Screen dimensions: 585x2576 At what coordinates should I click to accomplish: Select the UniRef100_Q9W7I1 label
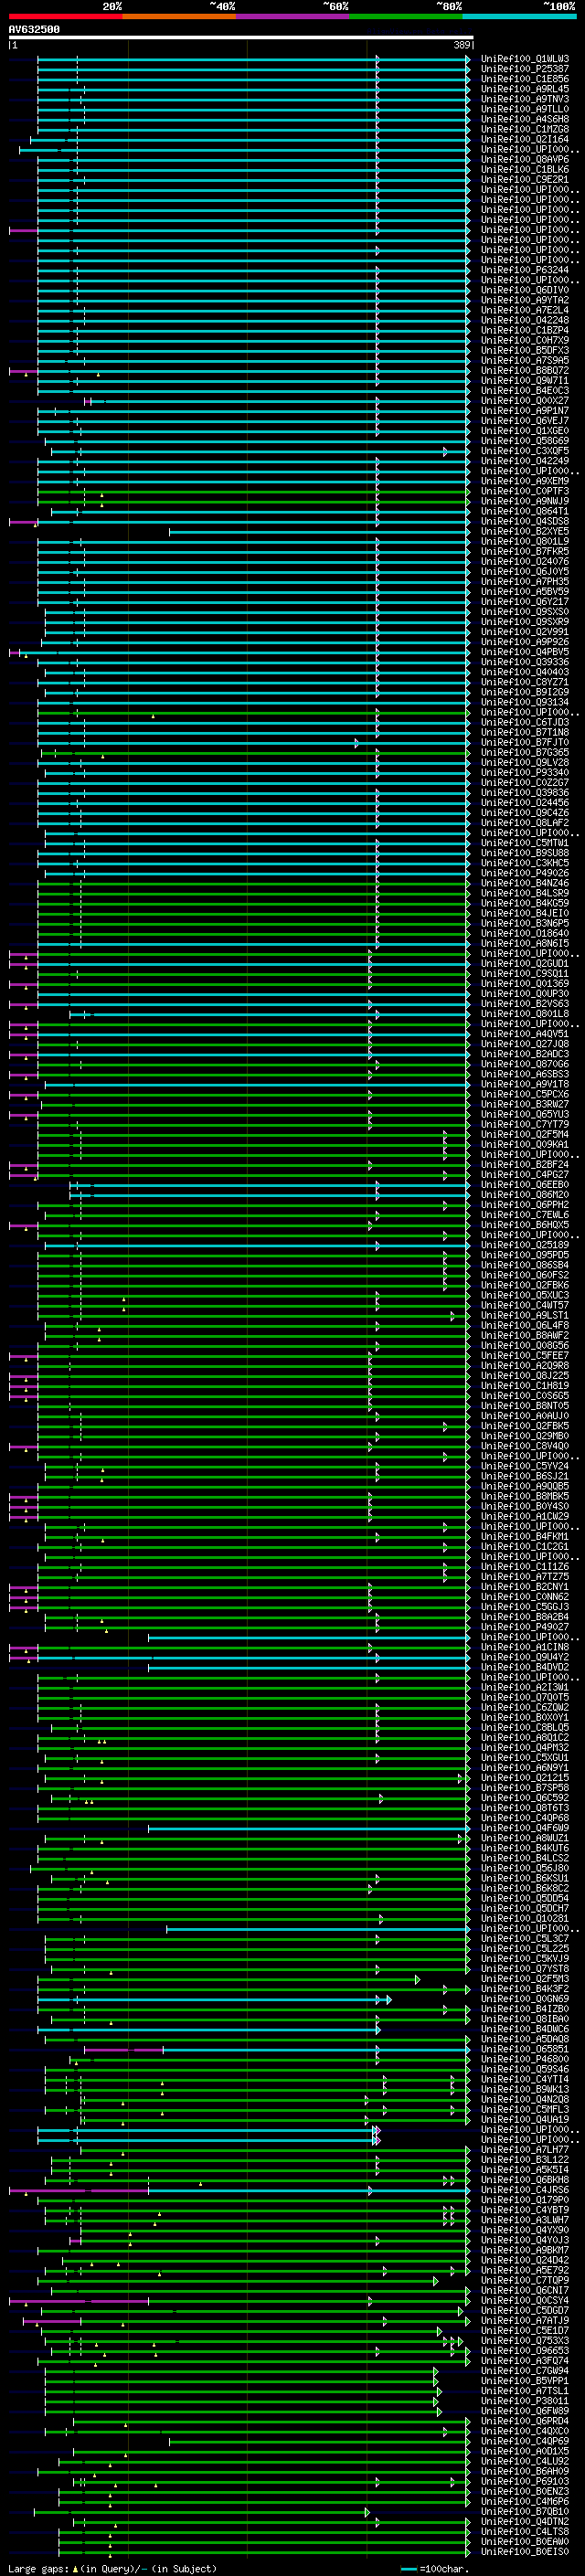click(x=525, y=380)
